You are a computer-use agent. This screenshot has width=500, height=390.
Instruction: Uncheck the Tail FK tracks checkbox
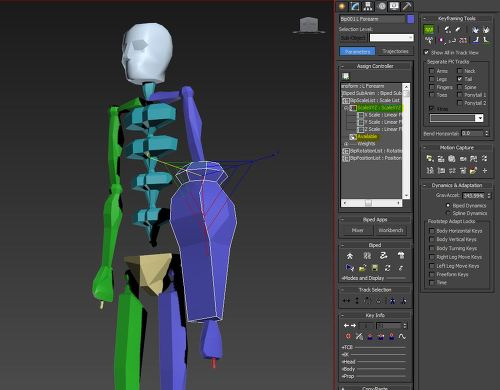click(x=460, y=79)
